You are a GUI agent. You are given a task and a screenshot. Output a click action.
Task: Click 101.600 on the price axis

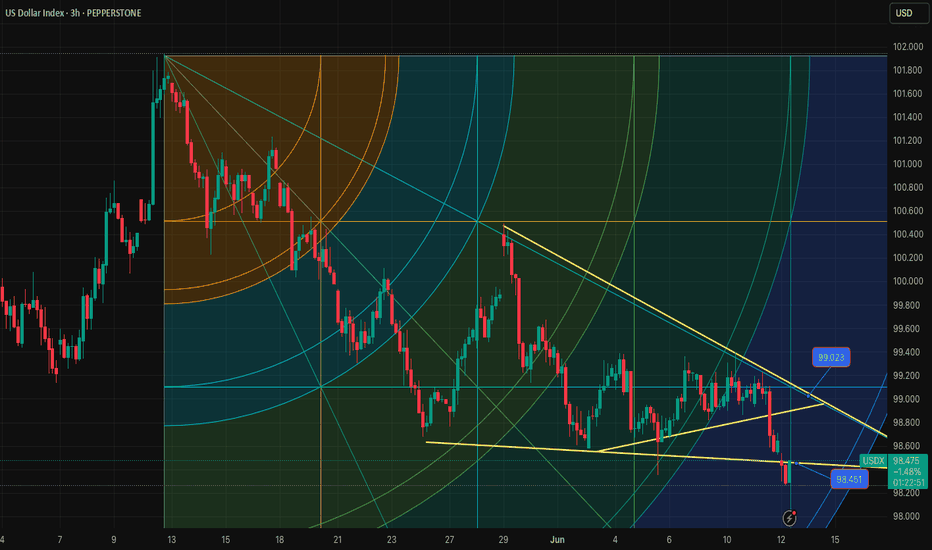point(908,93)
